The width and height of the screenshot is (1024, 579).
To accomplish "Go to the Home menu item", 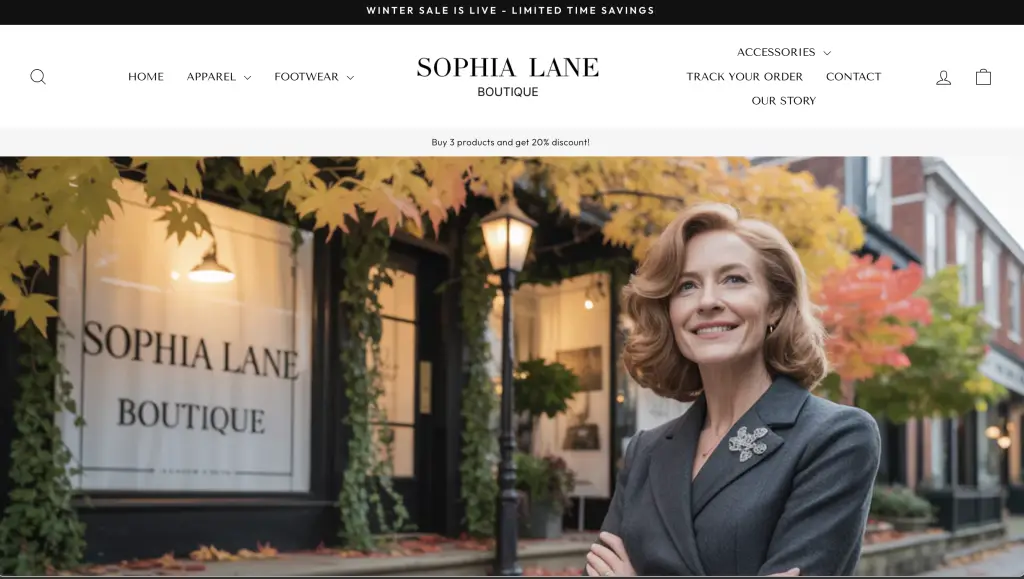I will pos(146,76).
